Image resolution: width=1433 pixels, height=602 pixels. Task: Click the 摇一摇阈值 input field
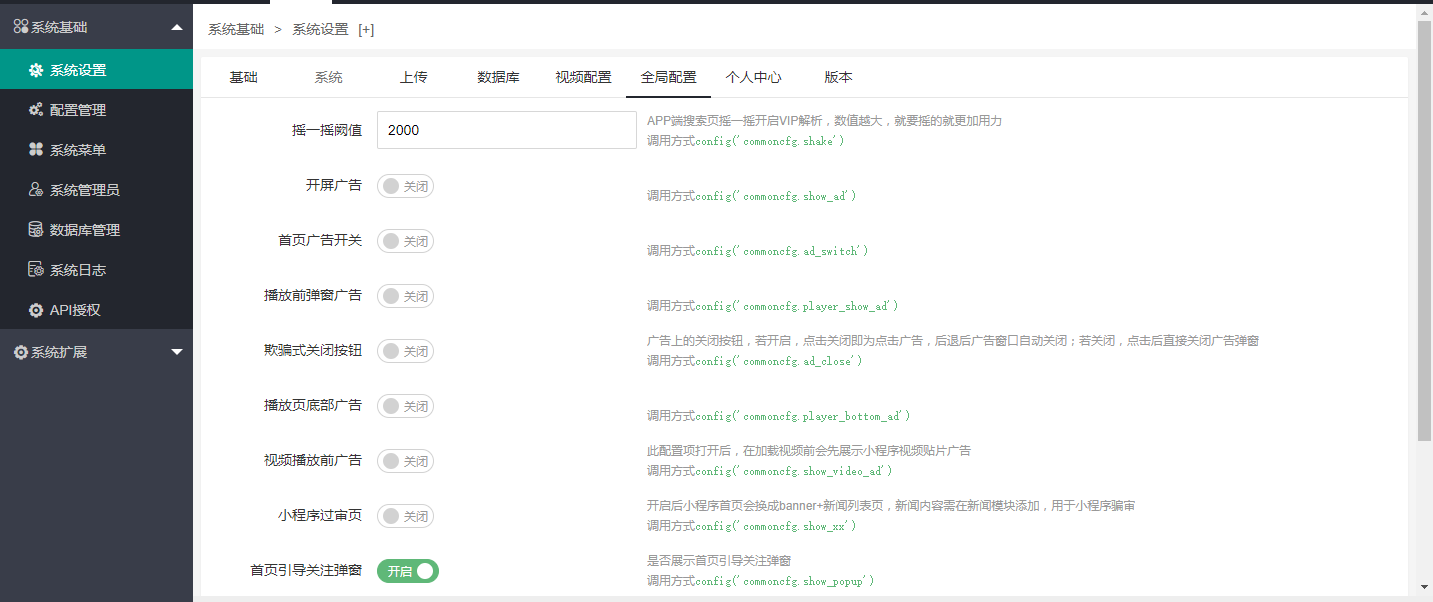(506, 130)
